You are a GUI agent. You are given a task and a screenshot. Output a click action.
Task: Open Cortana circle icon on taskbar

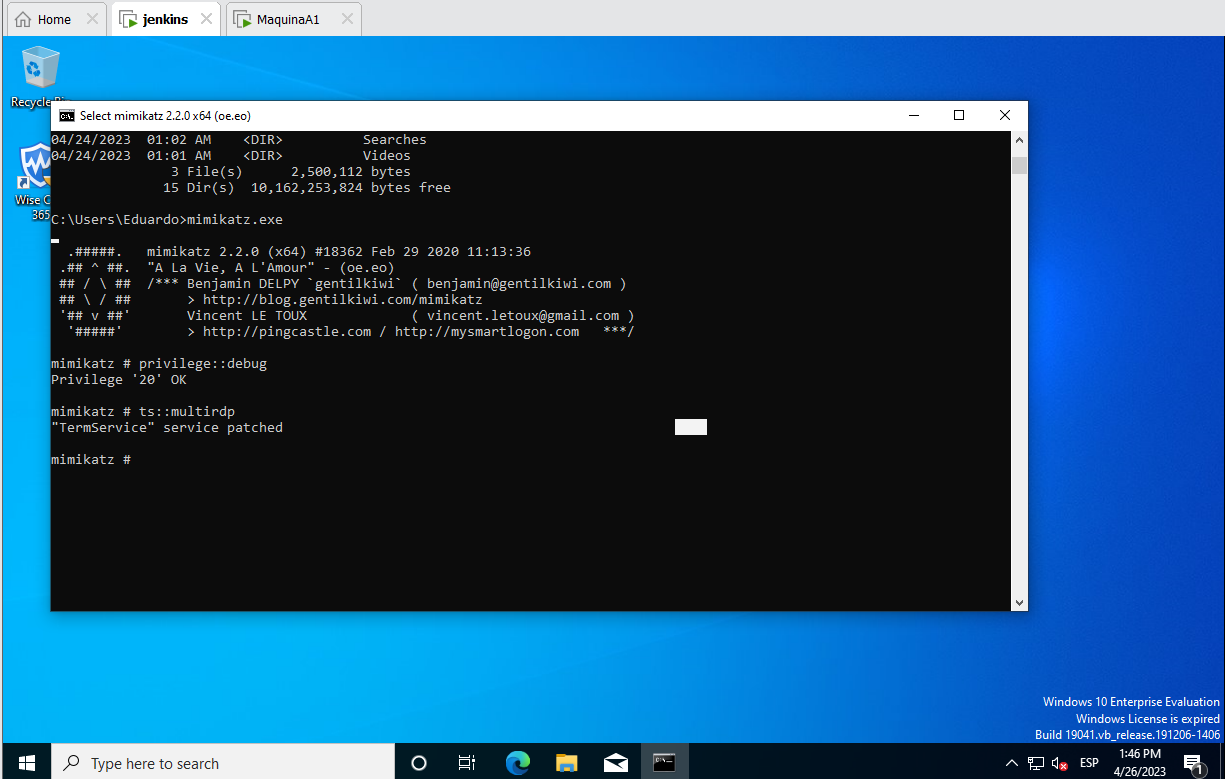[x=419, y=763]
